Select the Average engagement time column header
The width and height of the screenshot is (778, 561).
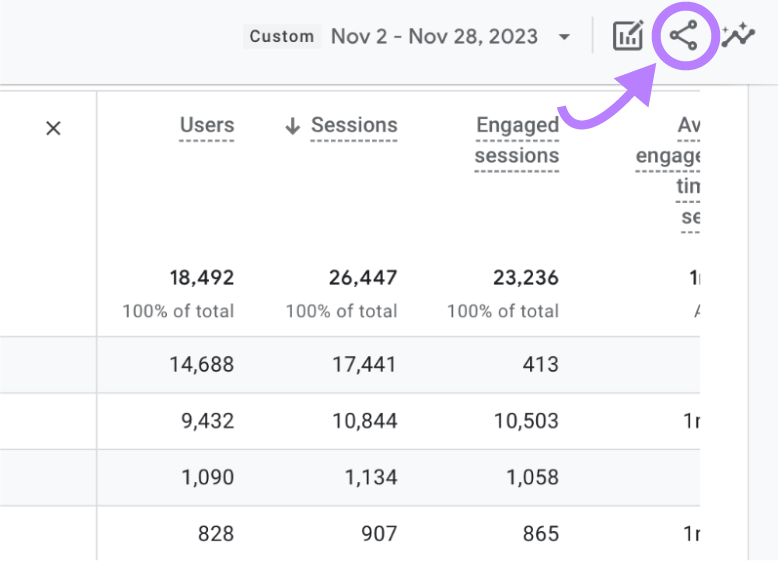pyautogui.click(x=672, y=156)
